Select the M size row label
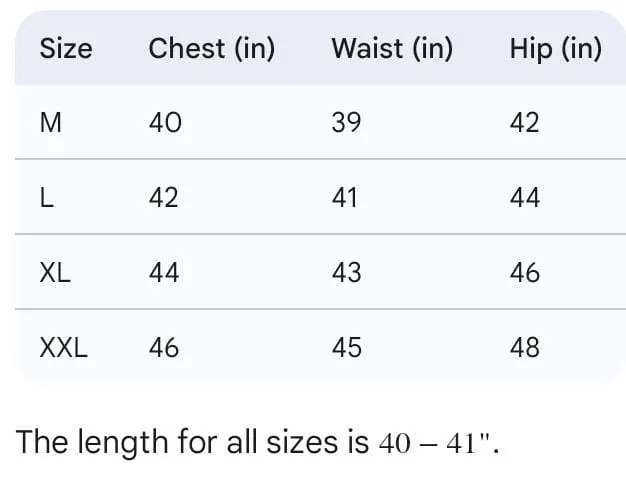 tap(51, 123)
